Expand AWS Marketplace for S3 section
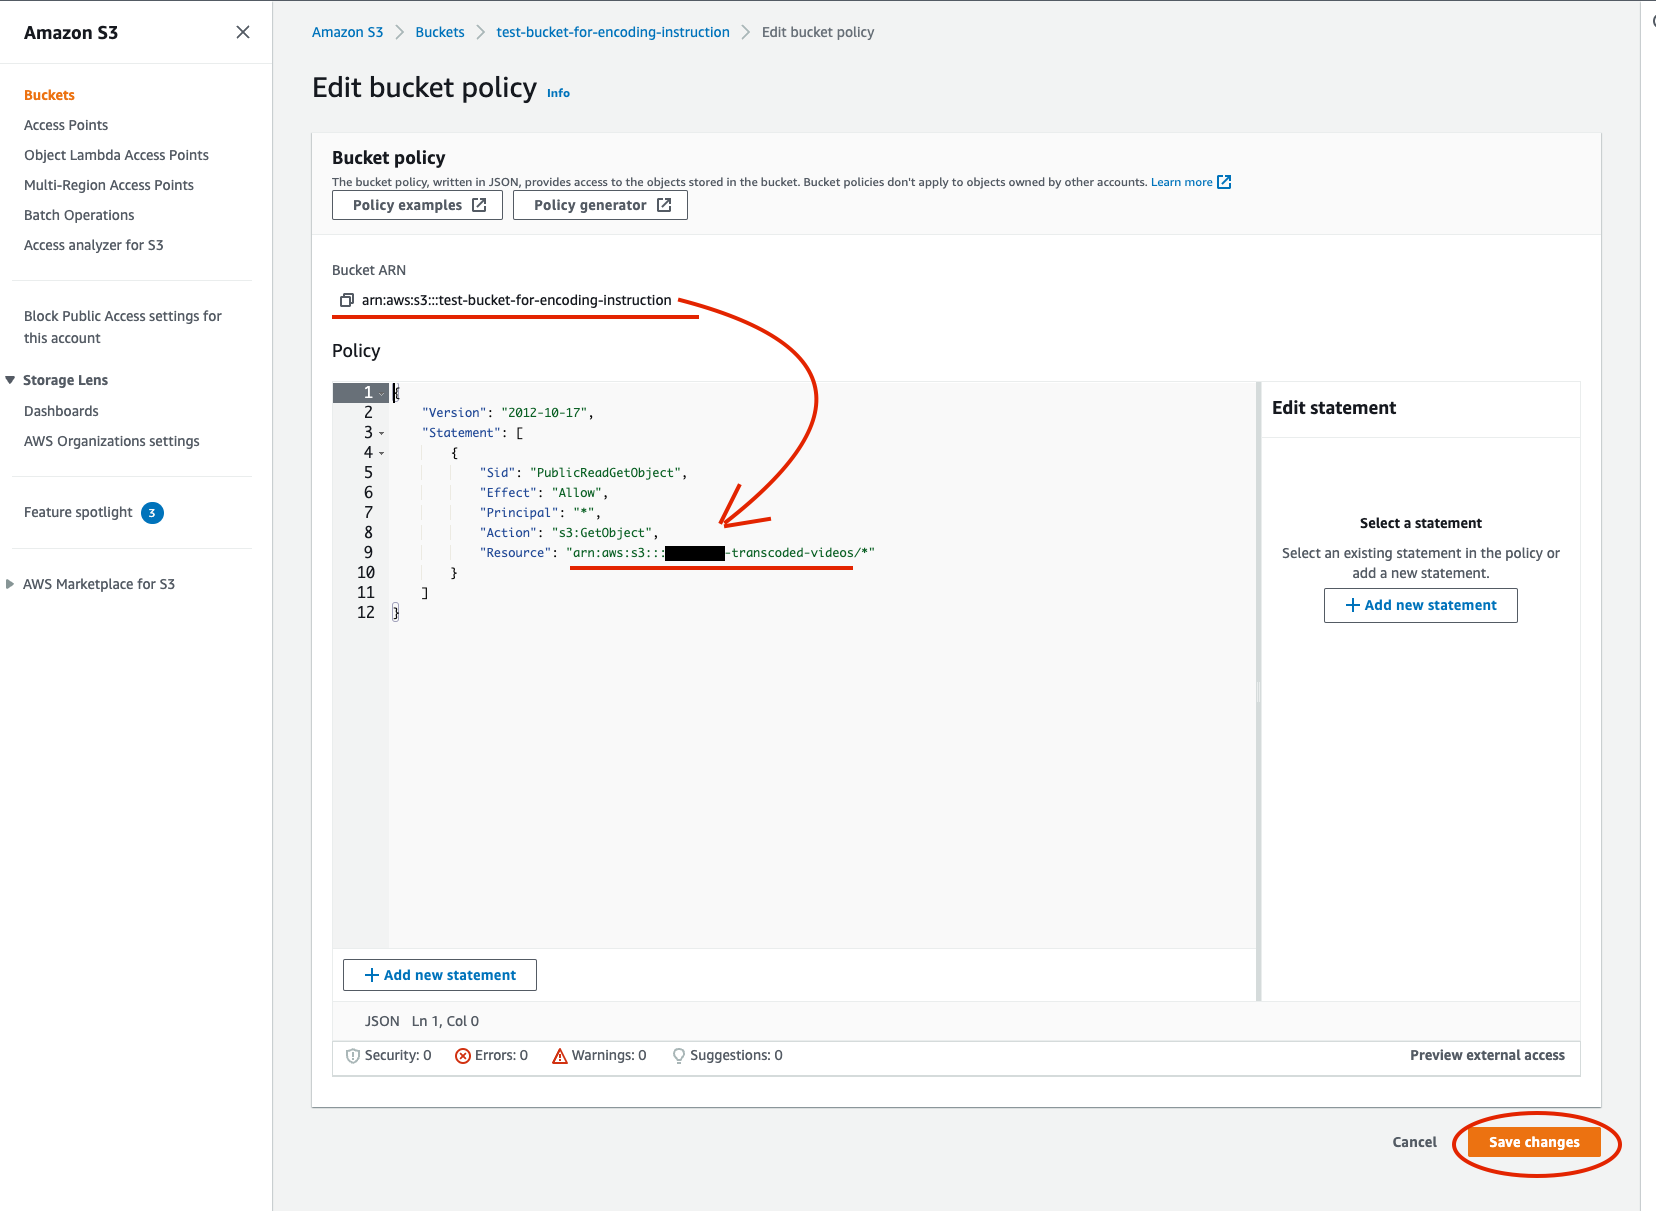Image resolution: width=1656 pixels, height=1211 pixels. tap(10, 584)
